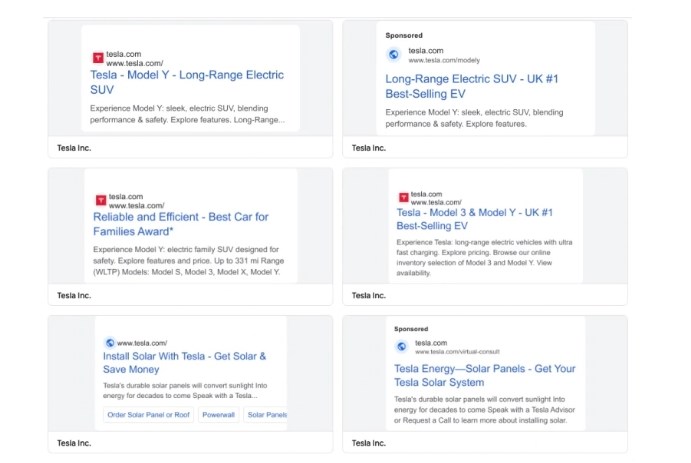Open 'Install Solar With Tesla - Get Solar & Save Money'
691x463 pixels.
tap(184, 363)
